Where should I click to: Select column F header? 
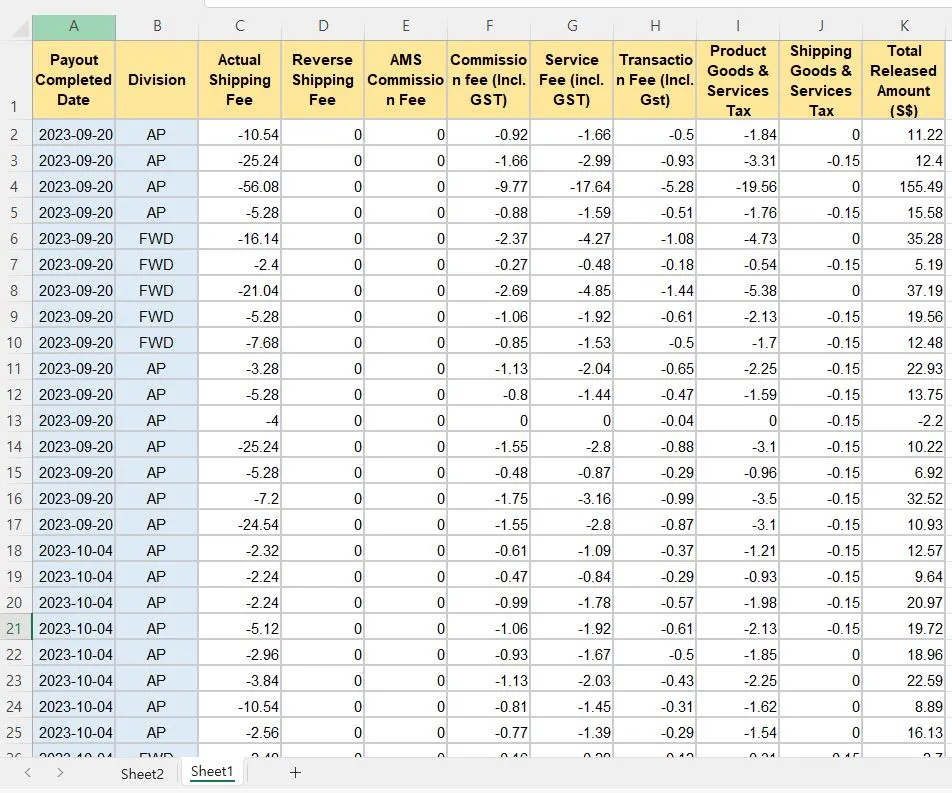click(x=489, y=26)
